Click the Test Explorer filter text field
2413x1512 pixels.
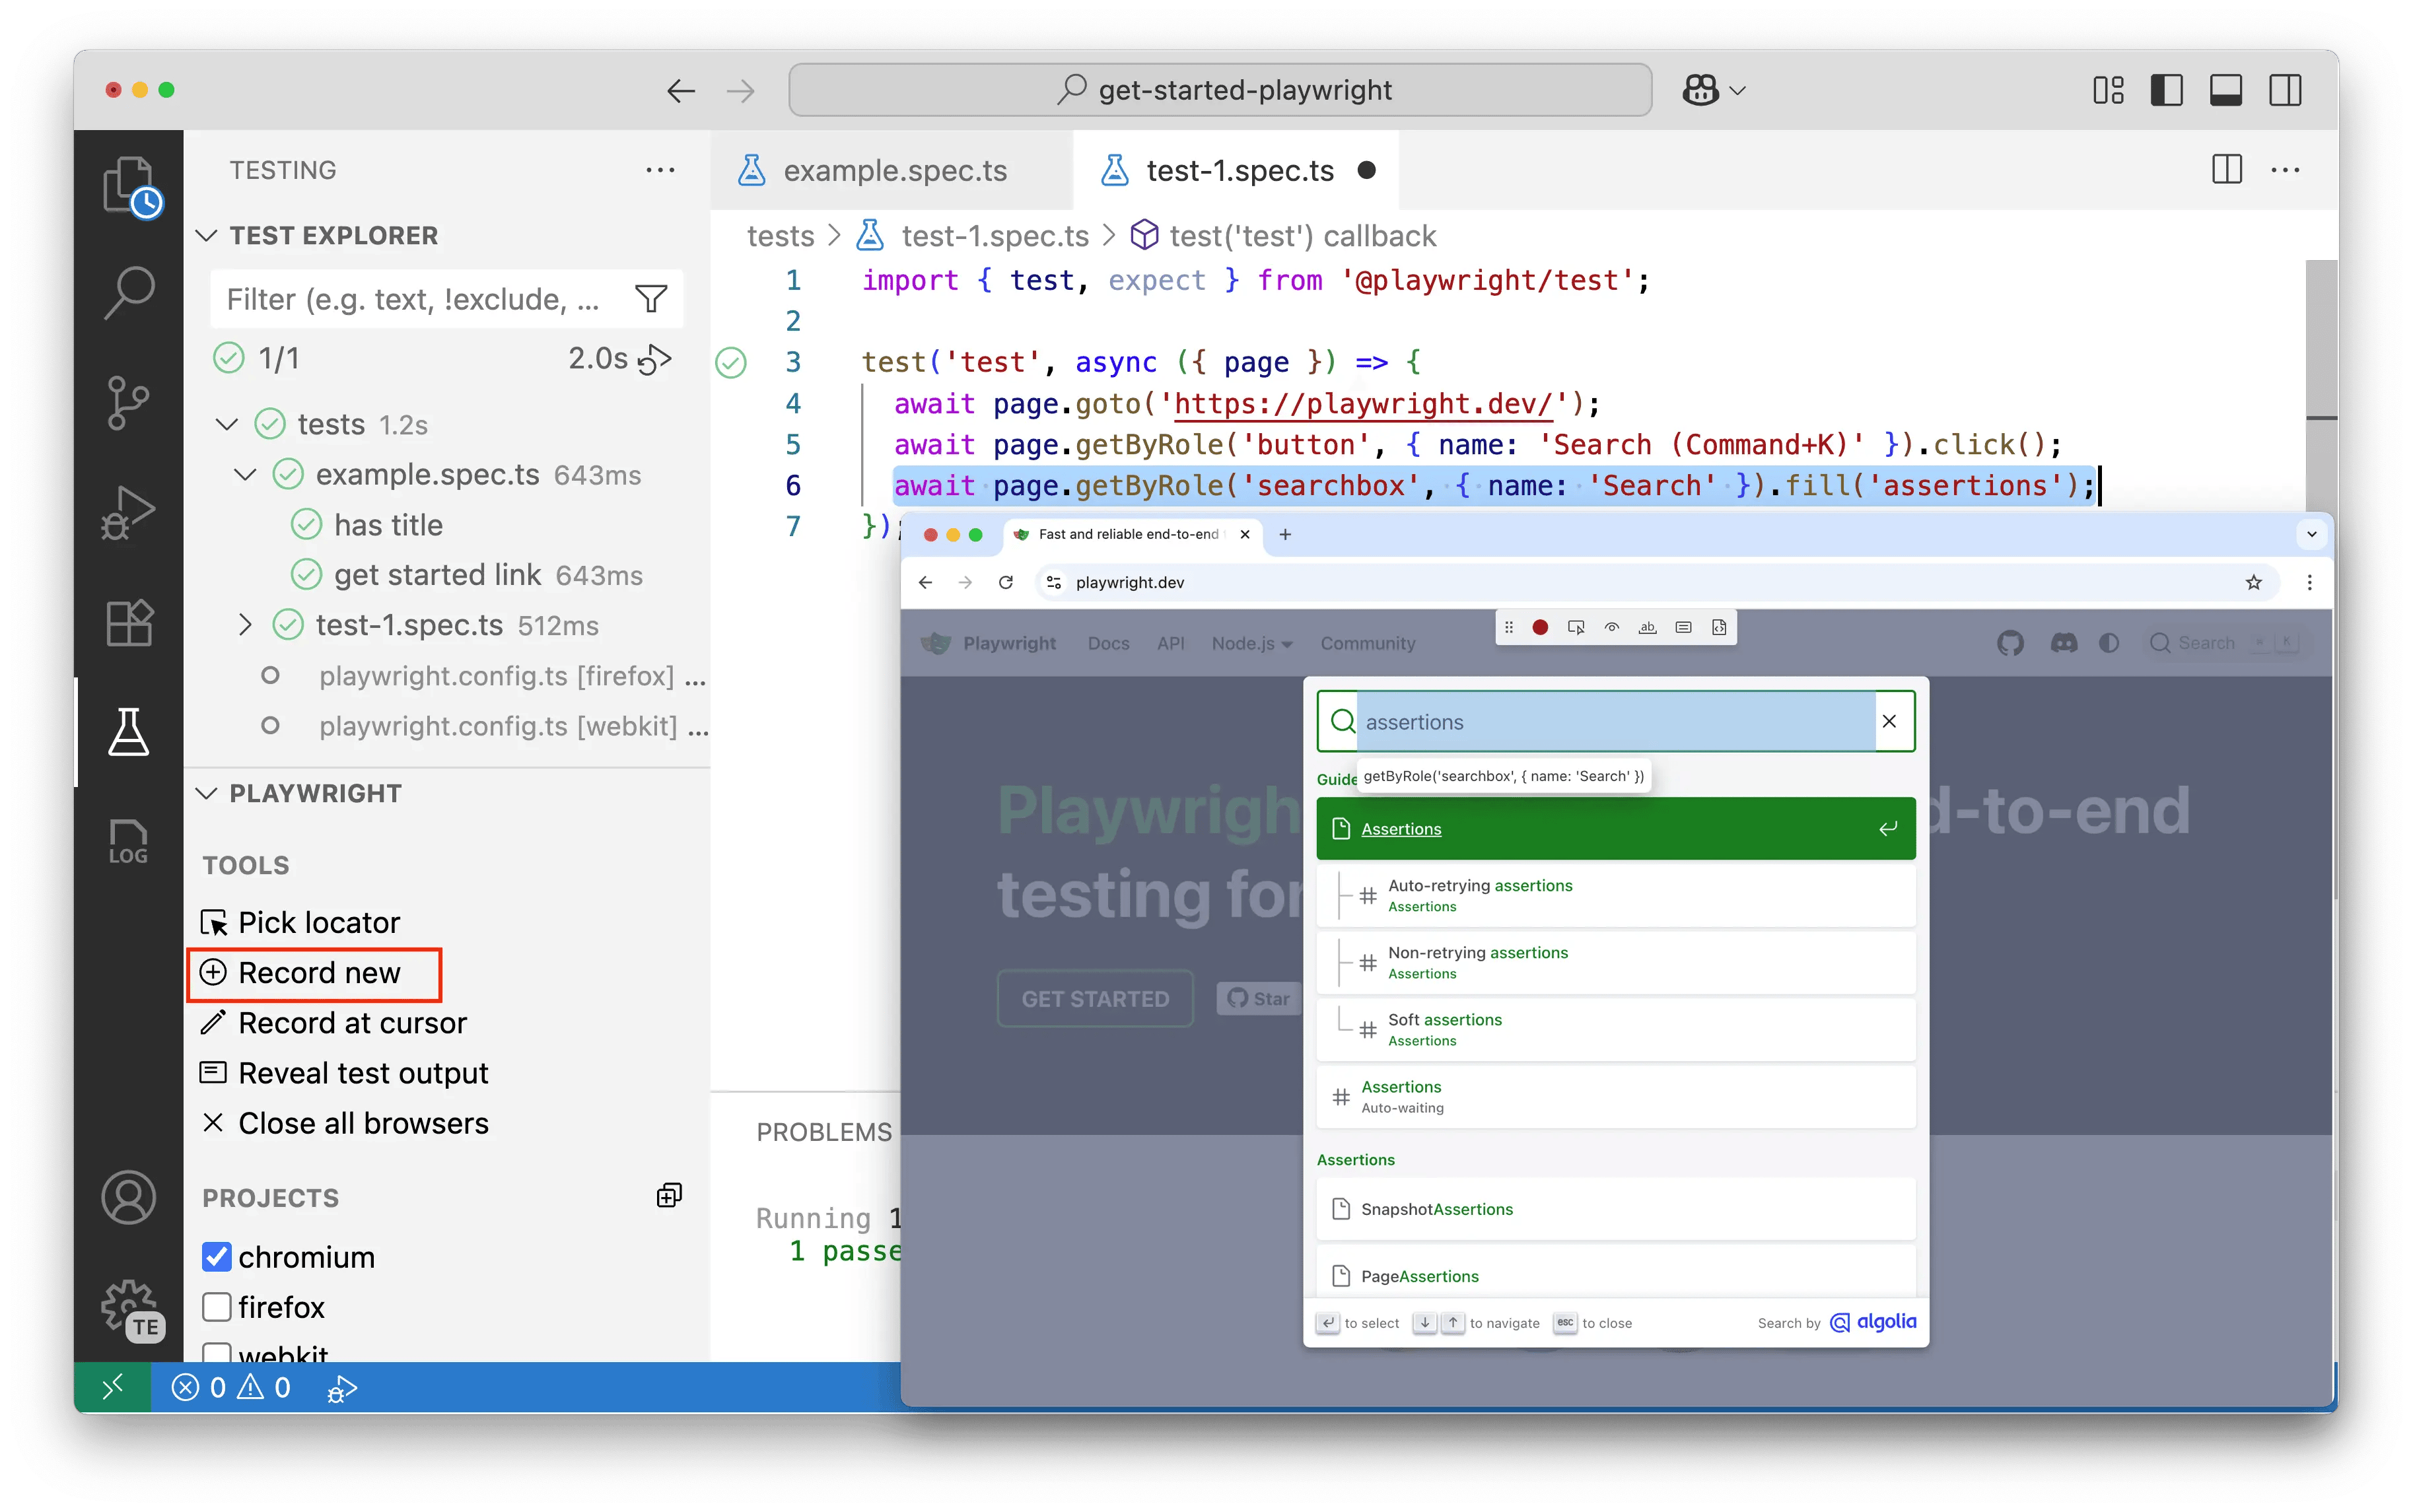click(x=412, y=299)
